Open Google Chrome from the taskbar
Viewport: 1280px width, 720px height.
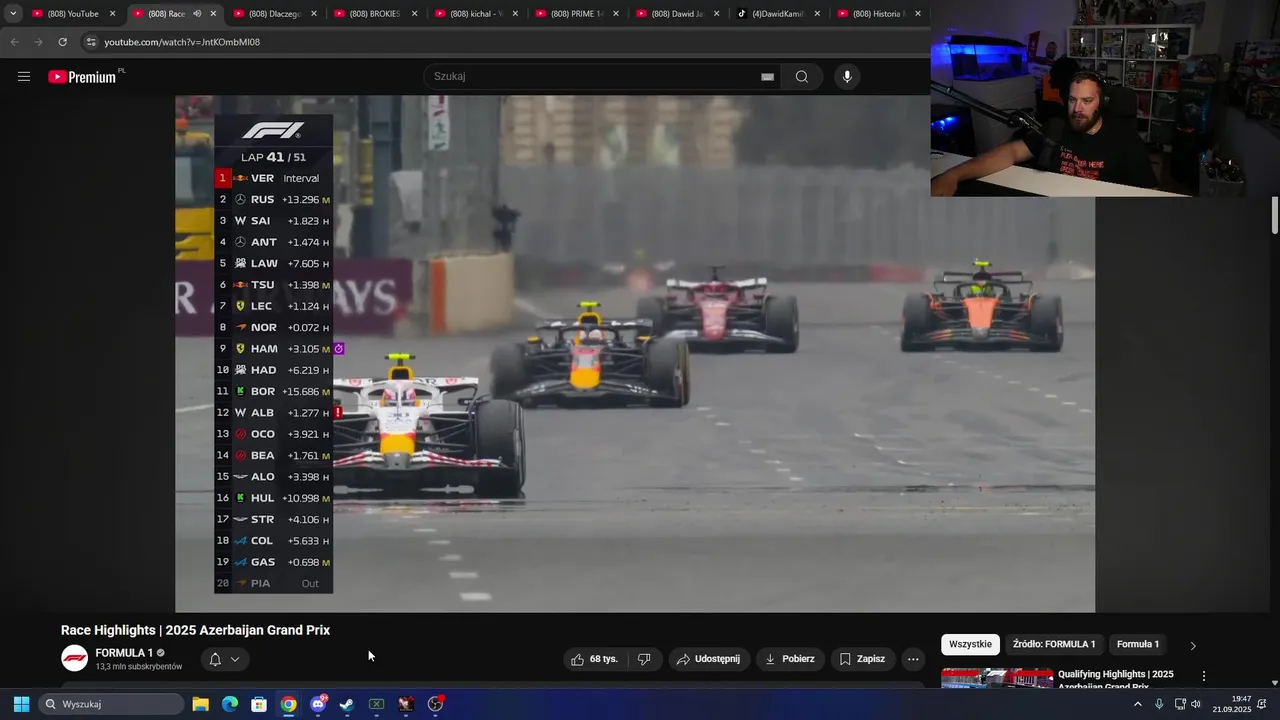pos(288,704)
